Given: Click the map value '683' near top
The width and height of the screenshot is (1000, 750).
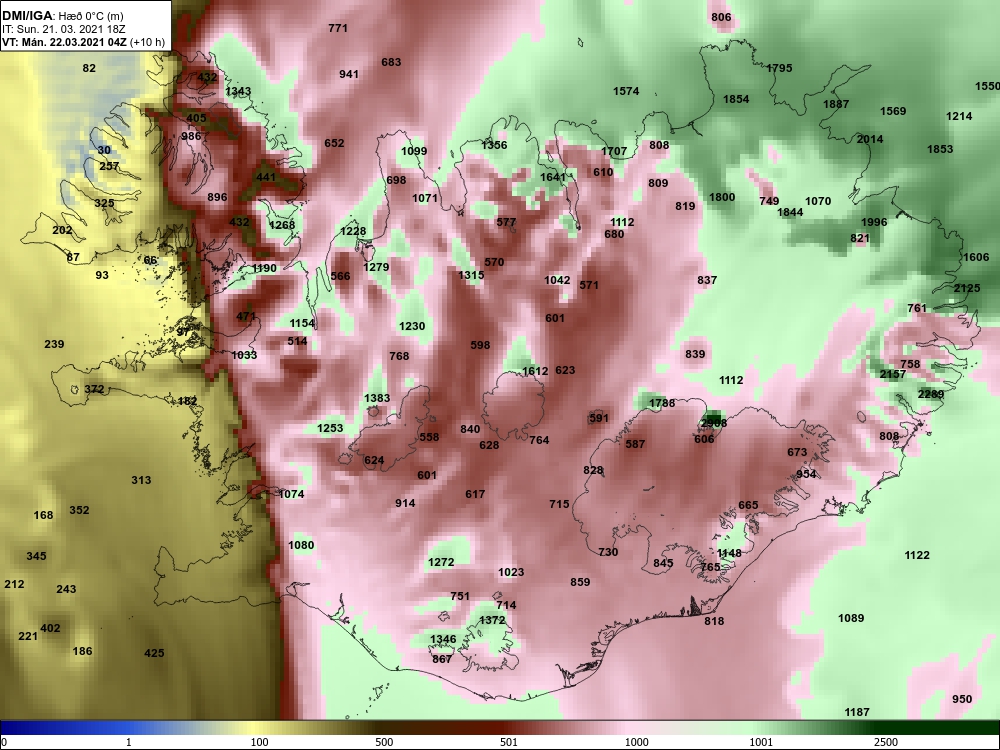Looking at the screenshot, I should pos(391,62).
